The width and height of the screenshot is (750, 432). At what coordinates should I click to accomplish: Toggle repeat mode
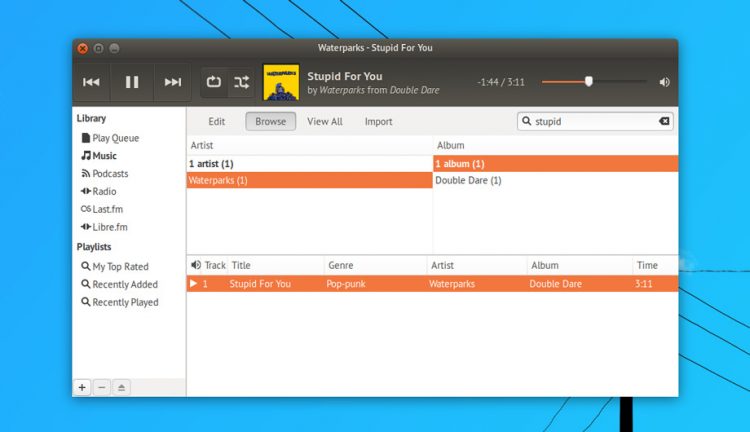click(214, 82)
